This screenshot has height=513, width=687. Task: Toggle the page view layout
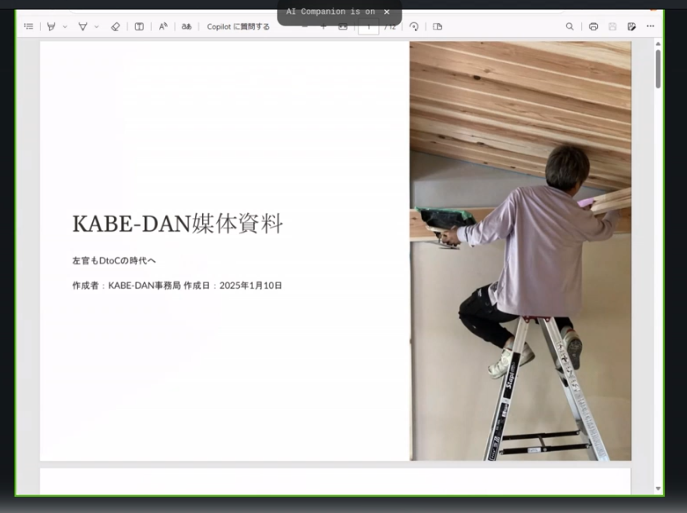pyautogui.click(x=437, y=27)
